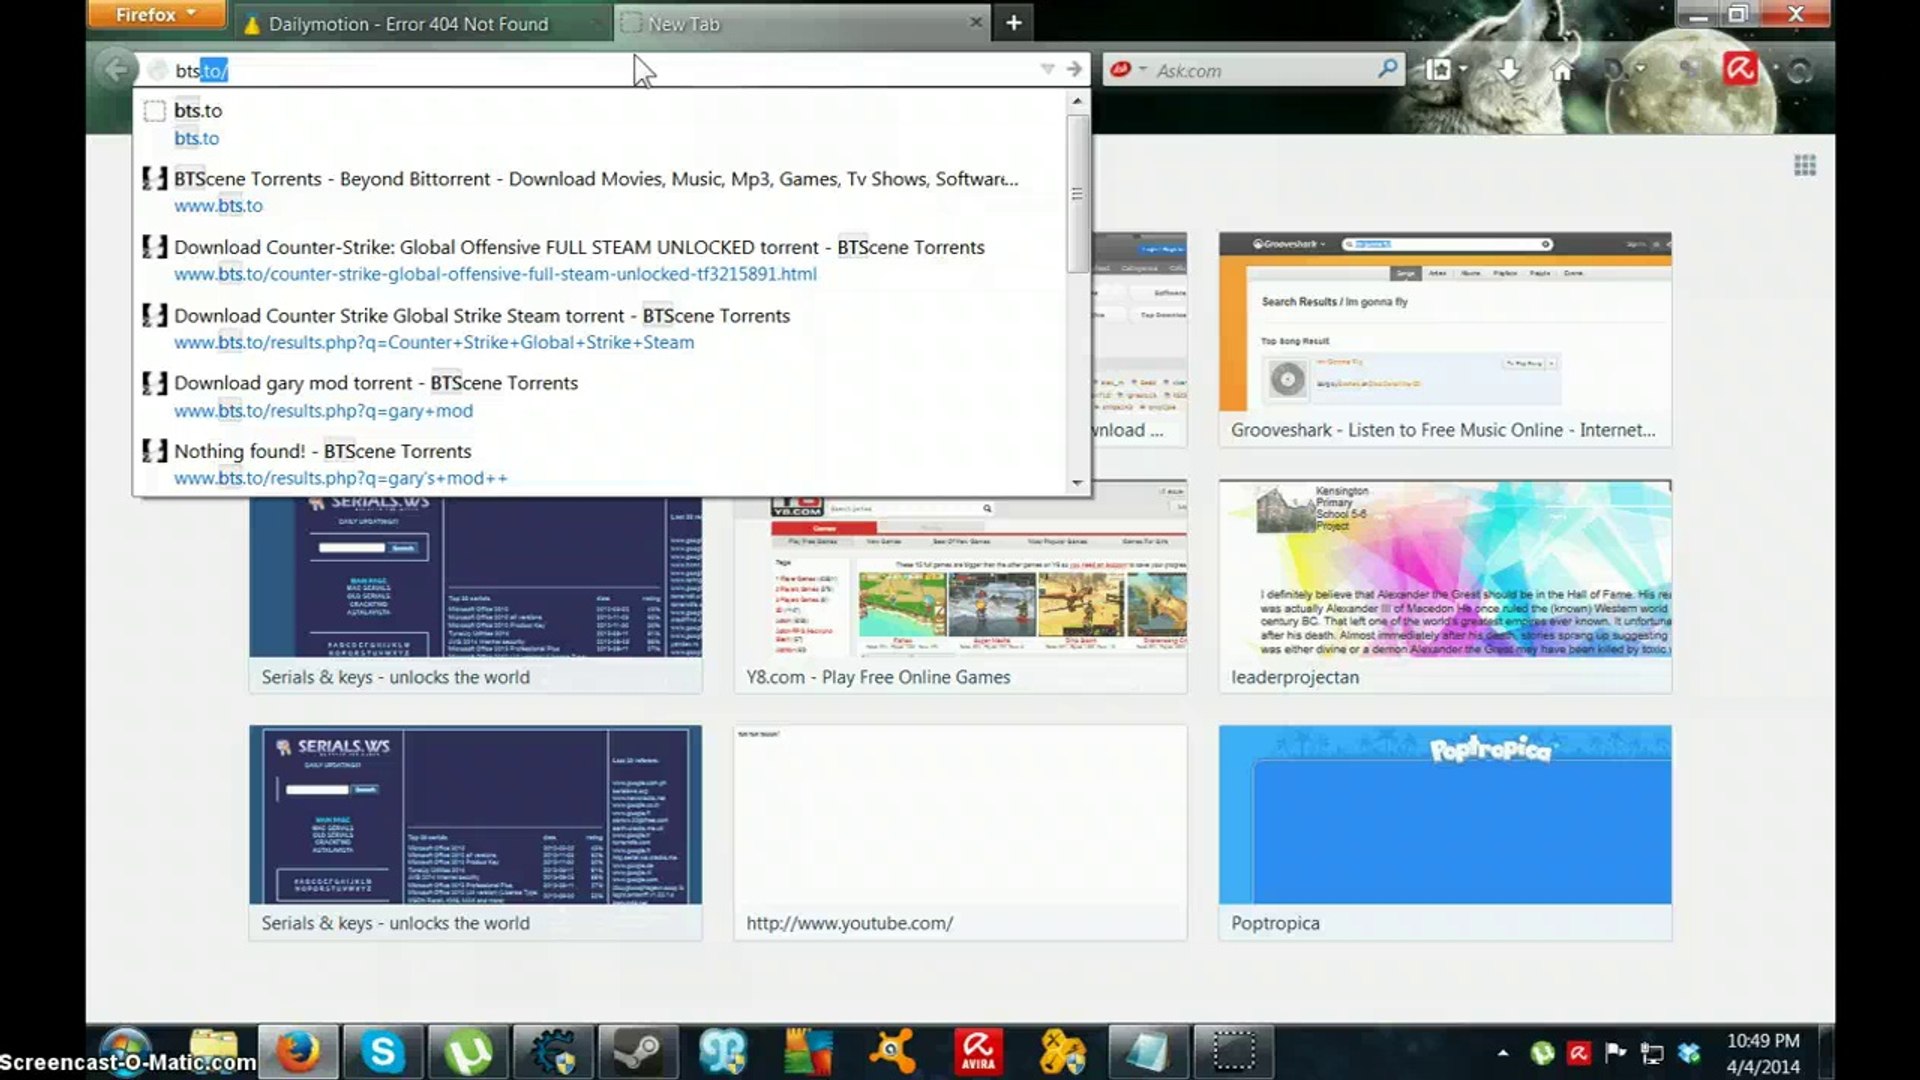Open the Poptropica thumbnail tile
The width and height of the screenshot is (1920, 1080).
(x=1444, y=830)
